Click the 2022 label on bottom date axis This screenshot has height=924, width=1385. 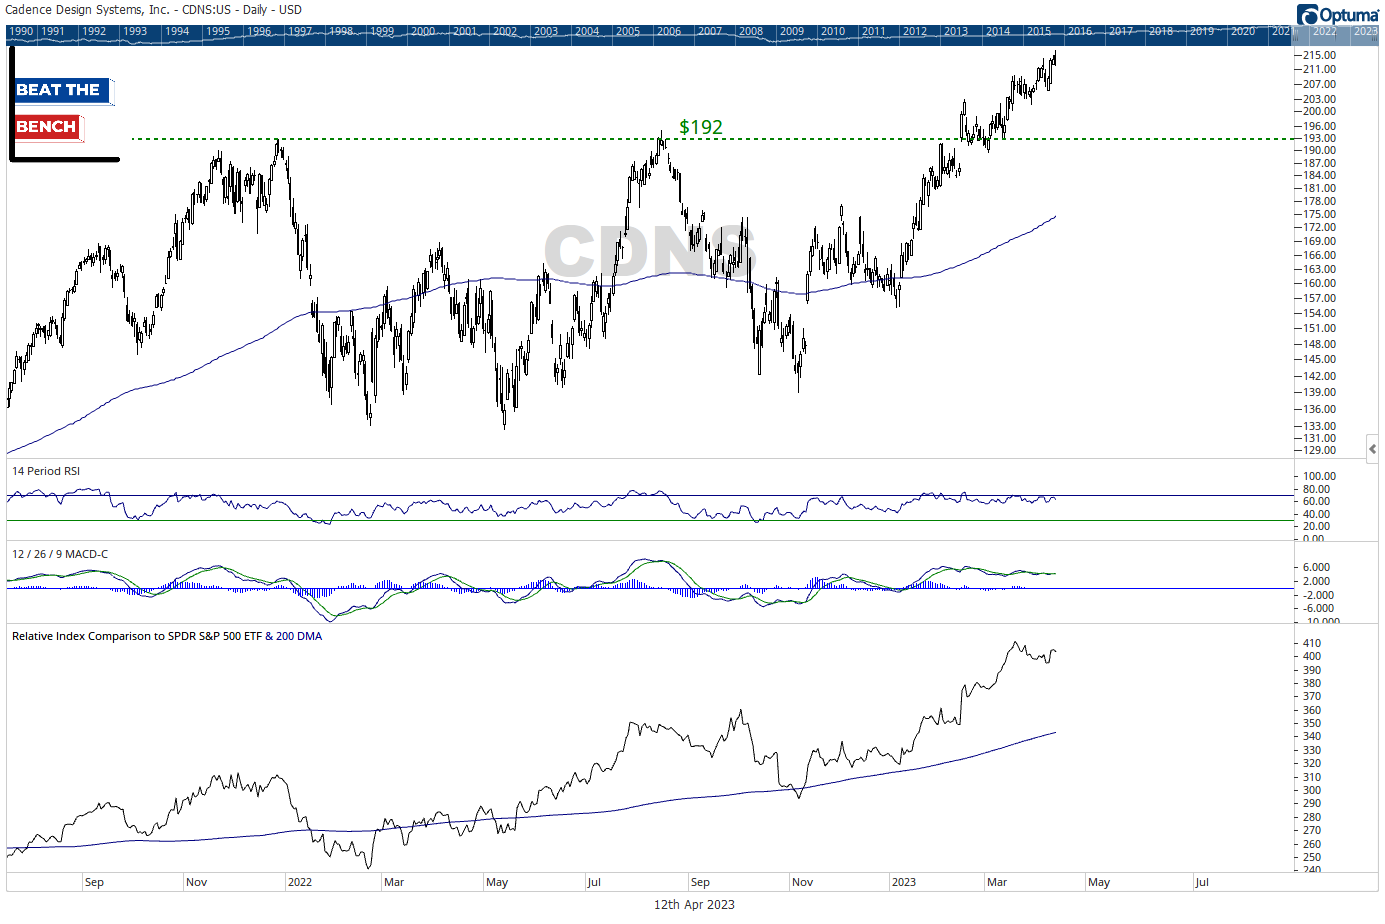pyautogui.click(x=299, y=882)
